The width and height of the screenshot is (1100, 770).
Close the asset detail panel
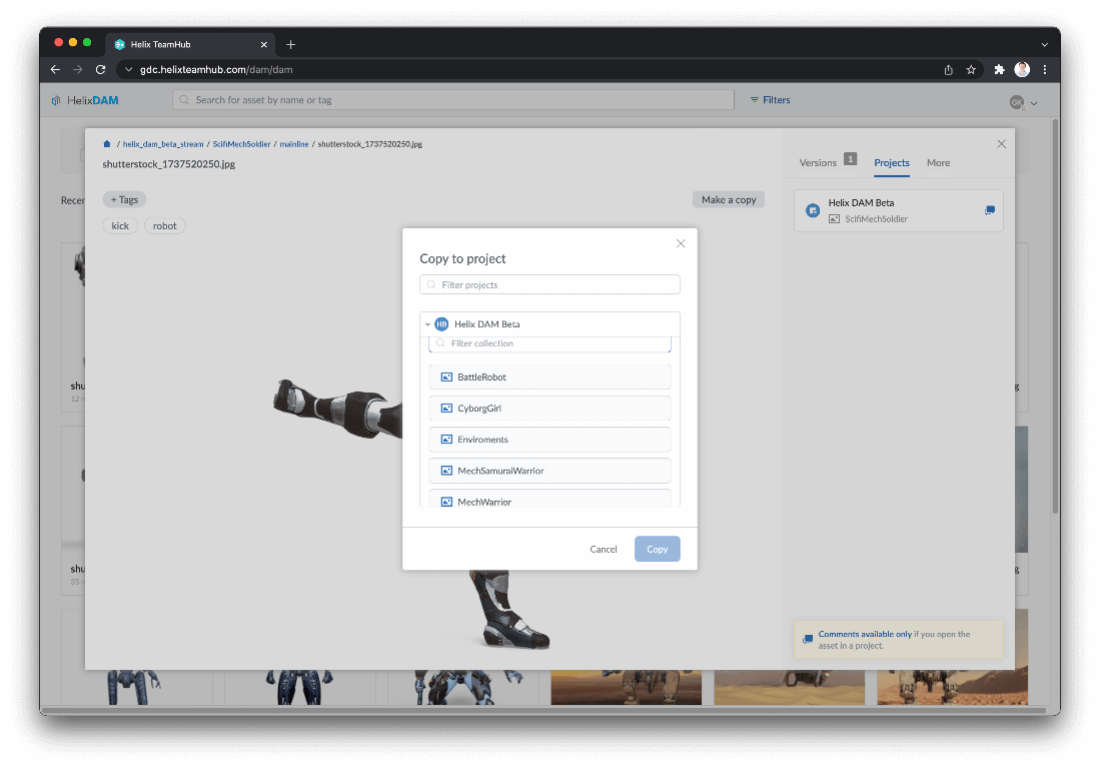1001,144
